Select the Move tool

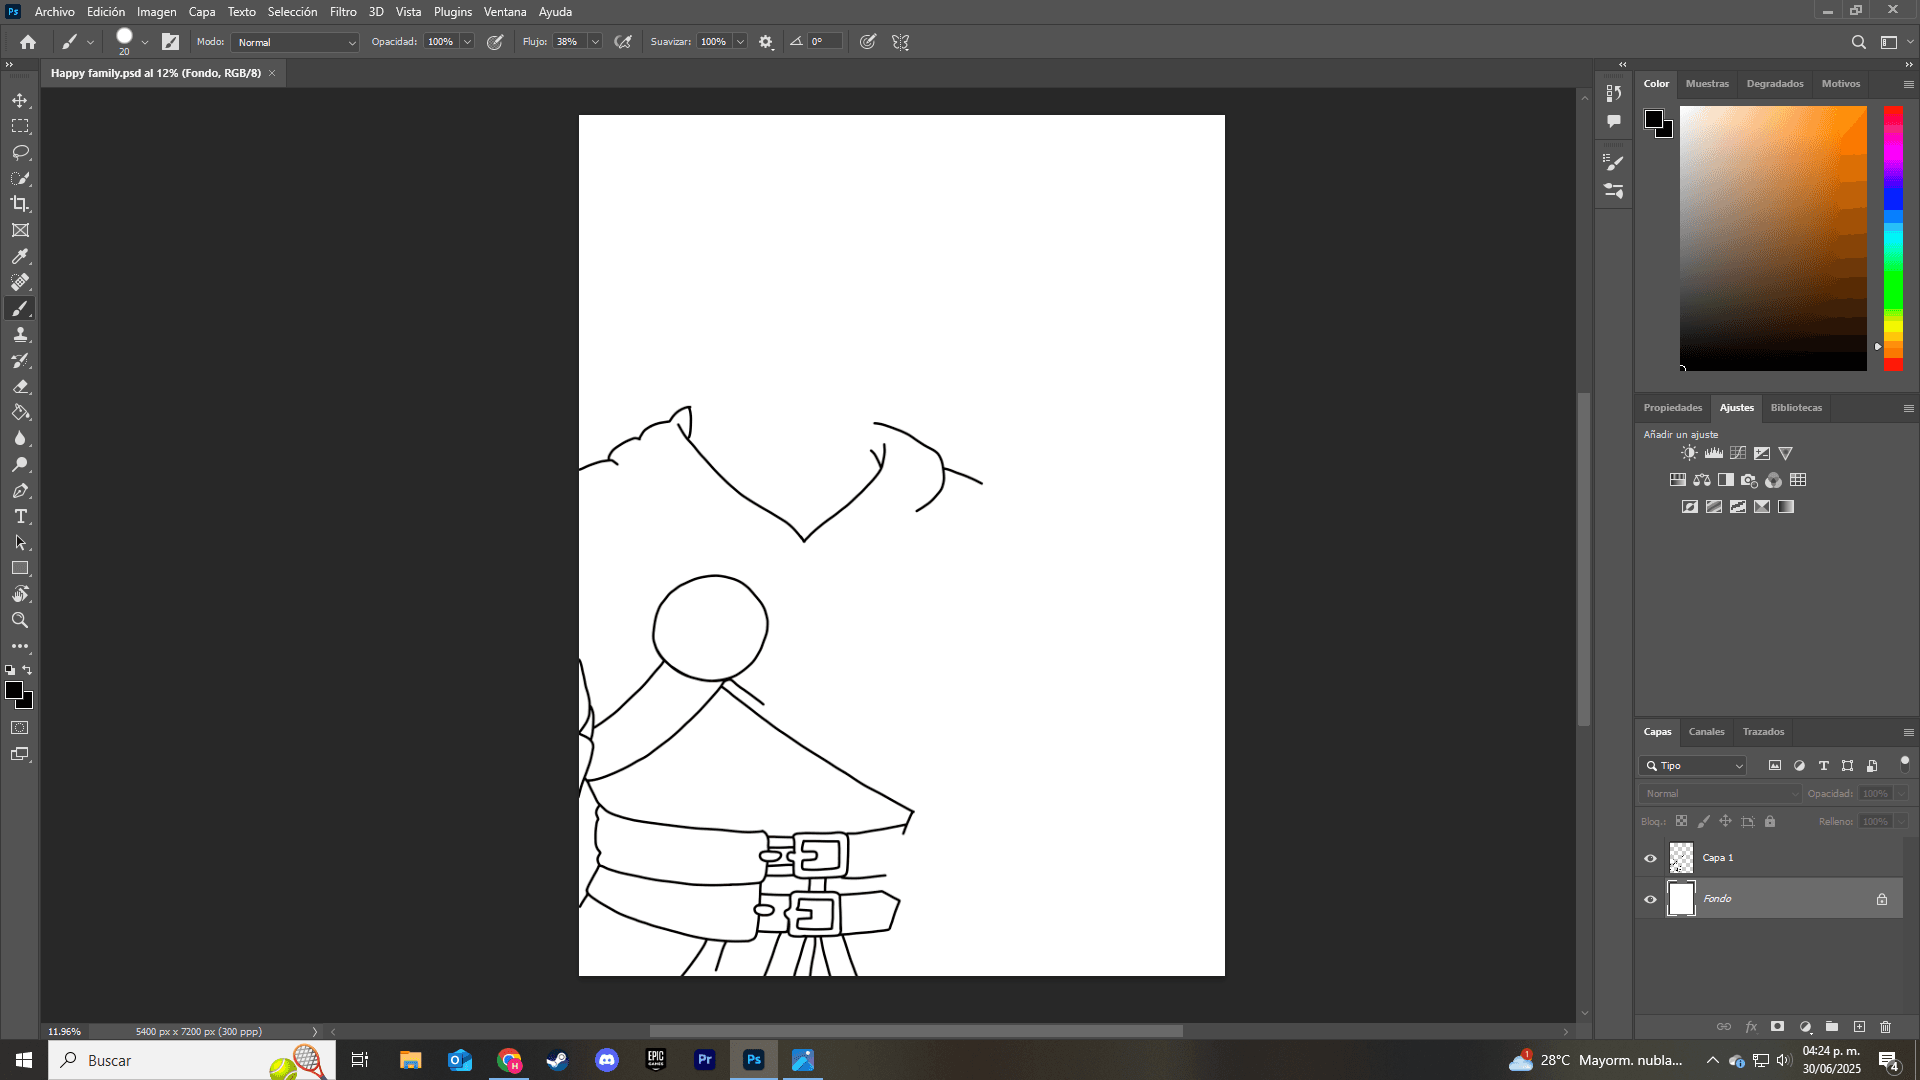click(x=20, y=100)
